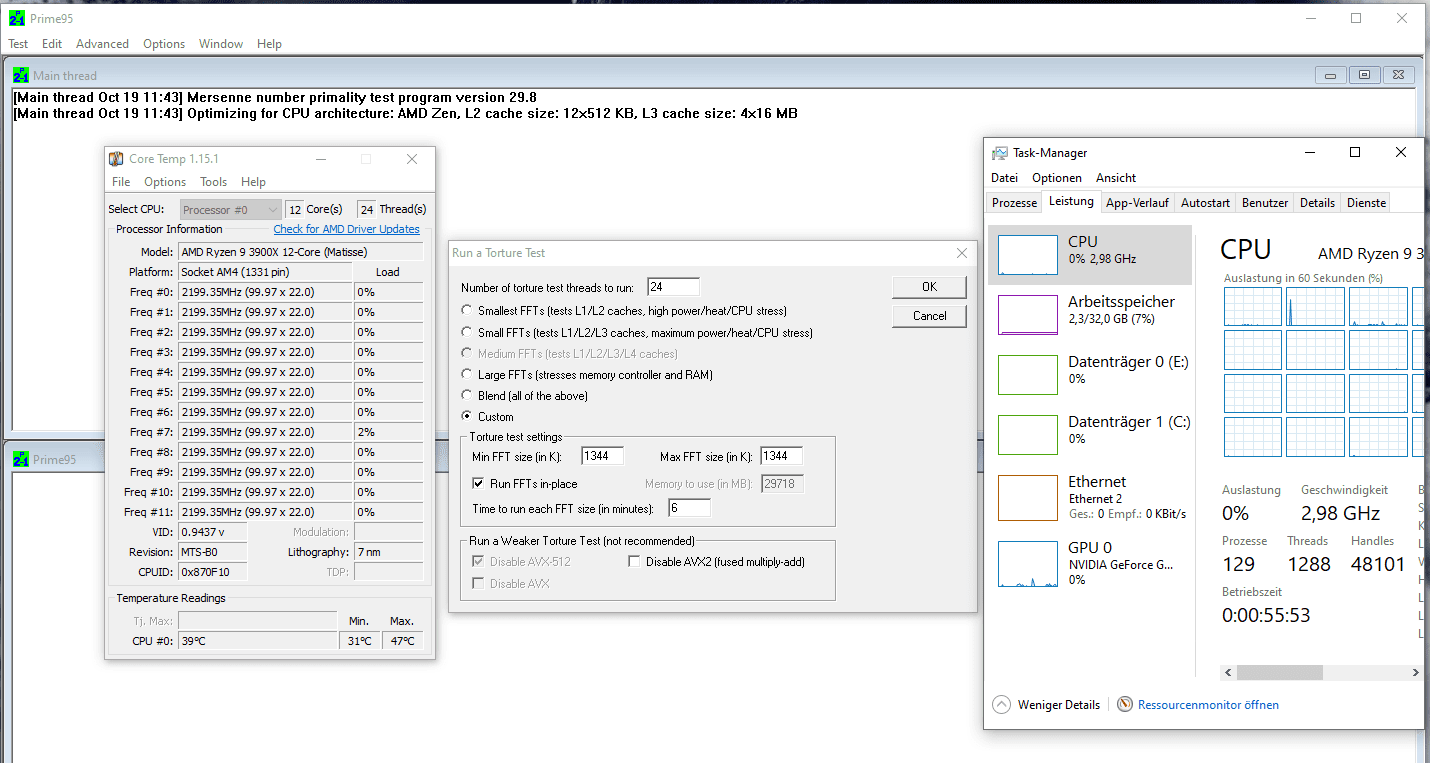1430x763 pixels.
Task: Click the Betriebszeit value 0:00:55:53
Action: click(1266, 615)
